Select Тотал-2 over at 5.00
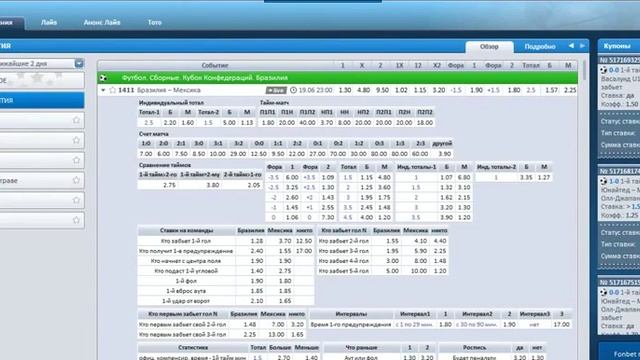This screenshot has height=360, width=640. pyautogui.click(x=229, y=122)
